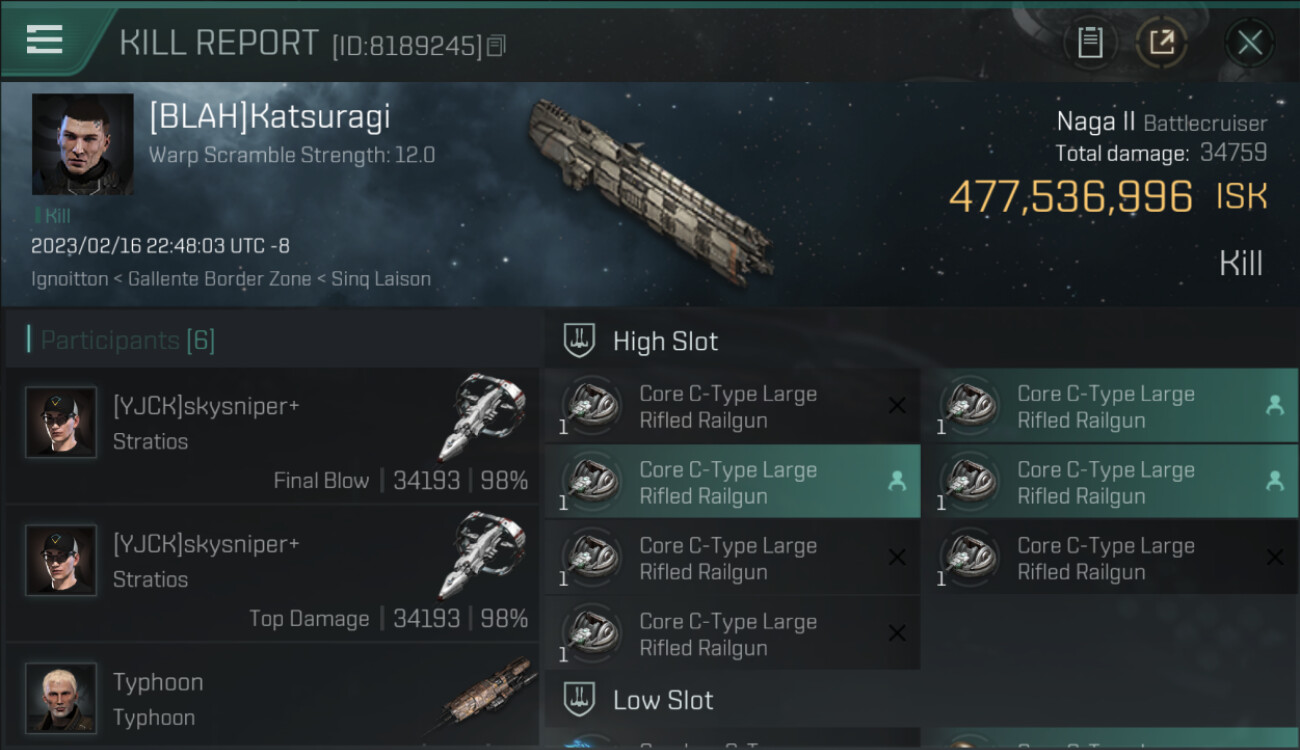Click first High Slot railgun's X marker
This screenshot has height=750, width=1300.
point(897,406)
